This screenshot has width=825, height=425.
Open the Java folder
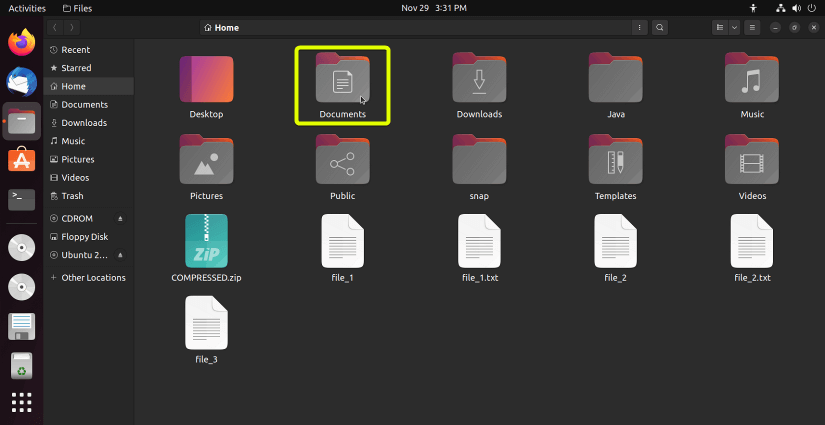pyautogui.click(x=616, y=77)
